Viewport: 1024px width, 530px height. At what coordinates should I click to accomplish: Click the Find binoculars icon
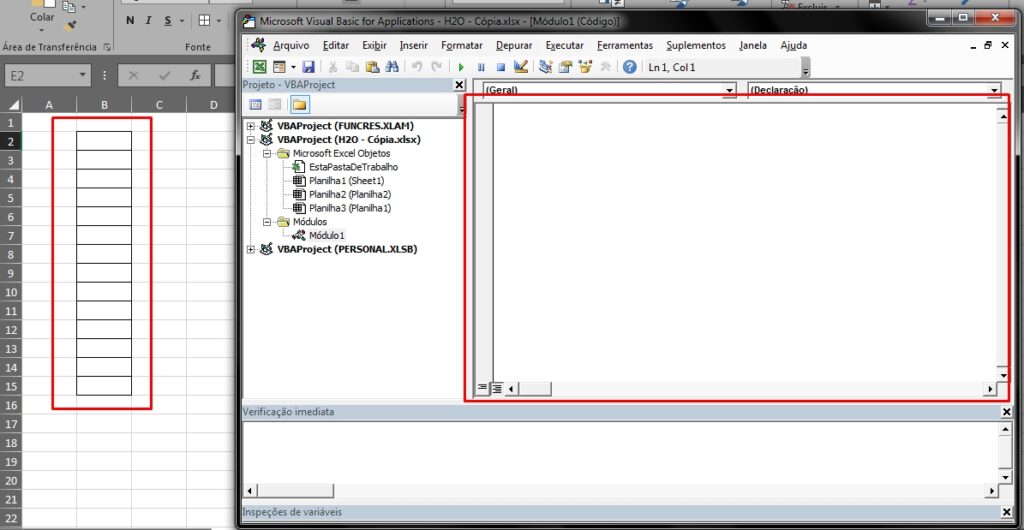392,67
